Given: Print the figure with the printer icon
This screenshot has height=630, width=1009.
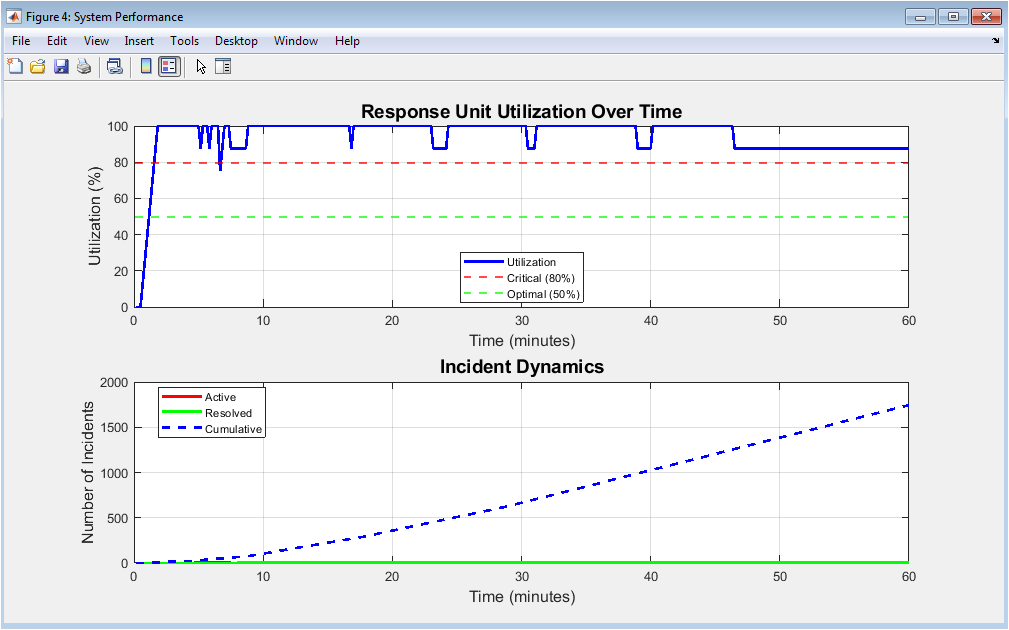Looking at the screenshot, I should (84, 67).
